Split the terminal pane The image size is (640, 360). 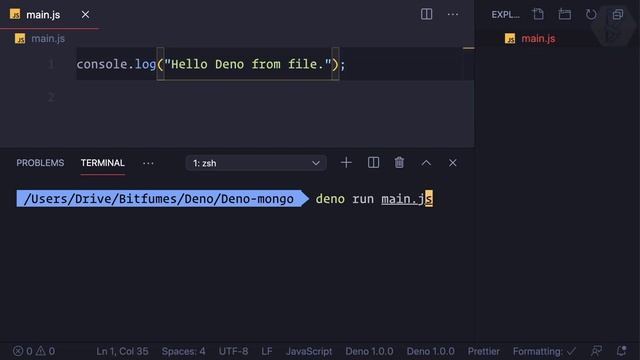(373, 163)
